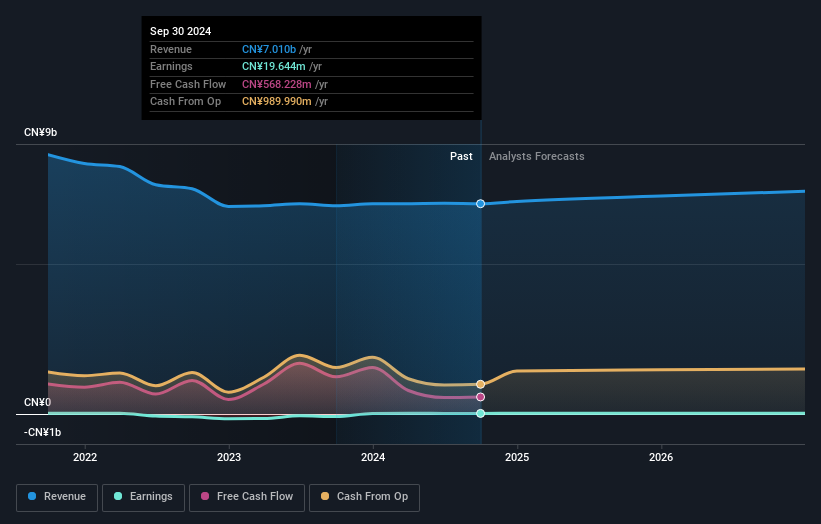This screenshot has height=524, width=821.
Task: Click the Sep 30 2024 tooltip date
Action: click(x=181, y=31)
